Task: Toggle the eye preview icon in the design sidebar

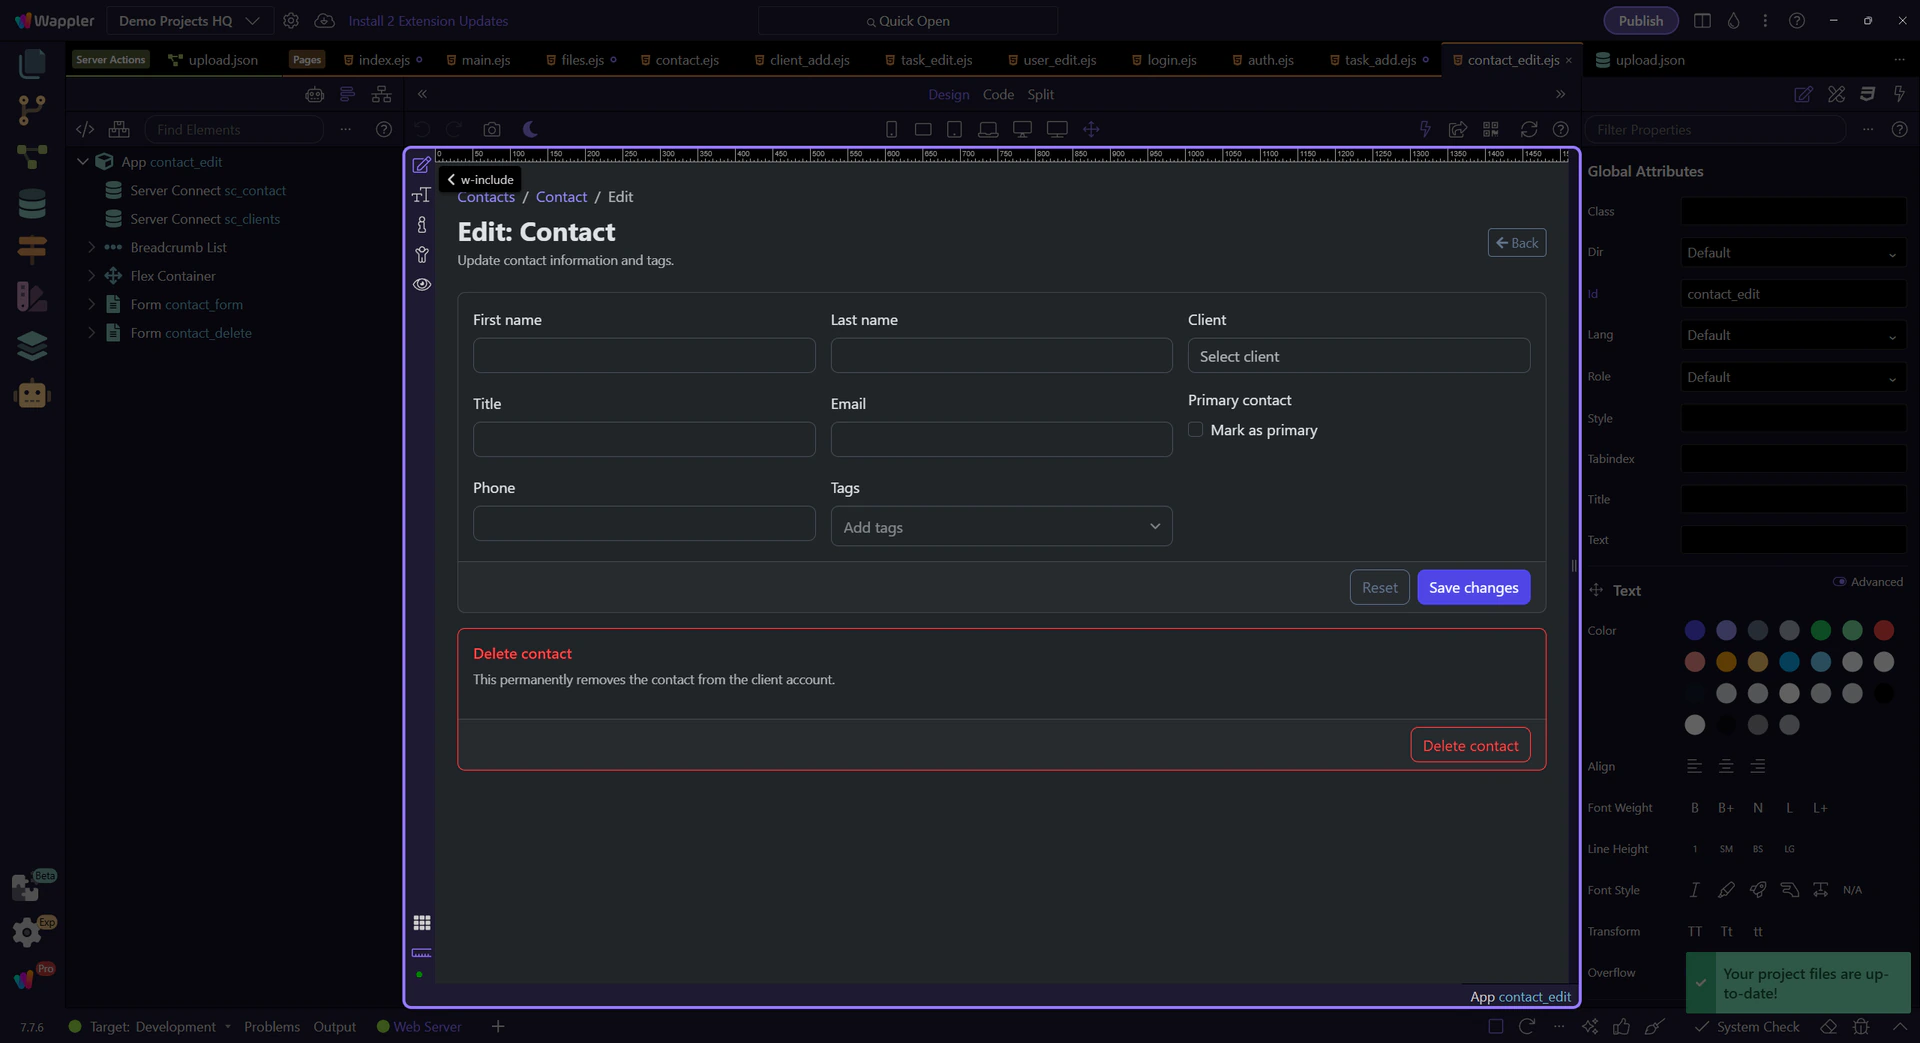Action: click(x=422, y=284)
